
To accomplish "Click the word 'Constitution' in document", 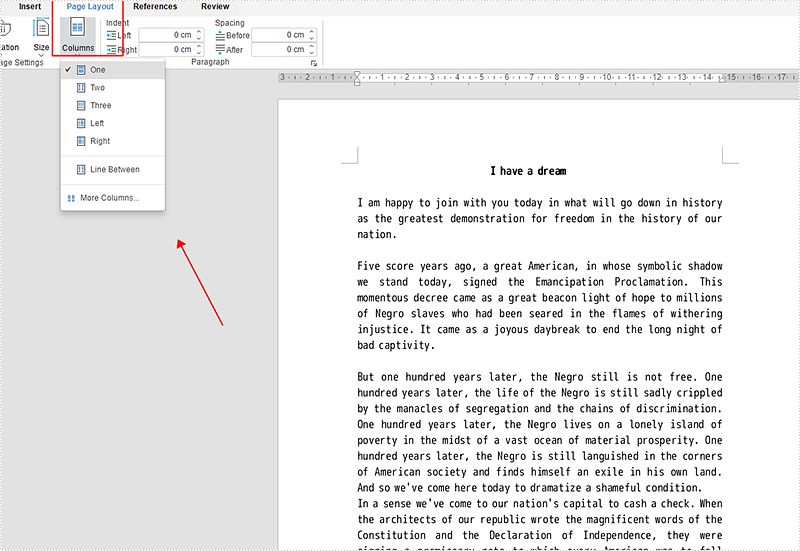I will click(x=391, y=535).
